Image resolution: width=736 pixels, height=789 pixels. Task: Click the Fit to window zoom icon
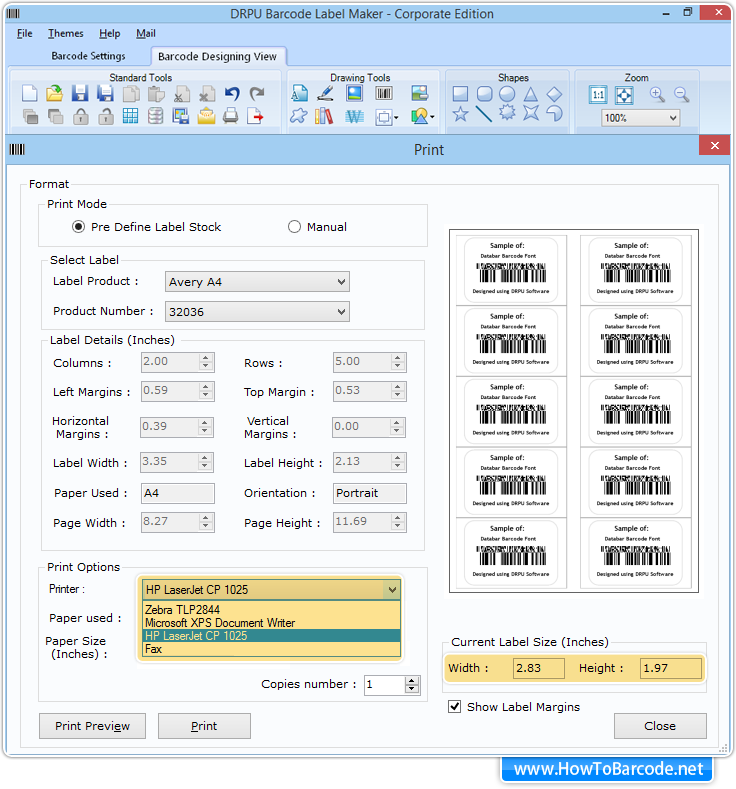624,95
